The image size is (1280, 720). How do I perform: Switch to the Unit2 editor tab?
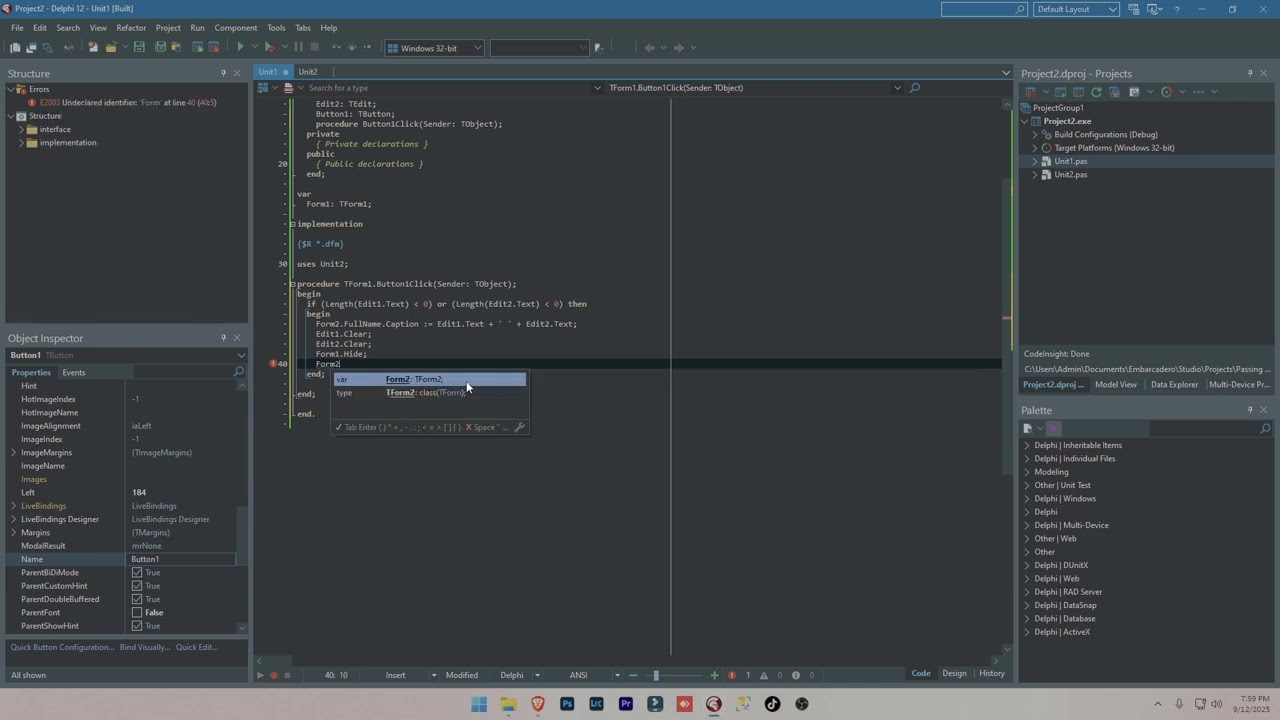click(x=308, y=72)
